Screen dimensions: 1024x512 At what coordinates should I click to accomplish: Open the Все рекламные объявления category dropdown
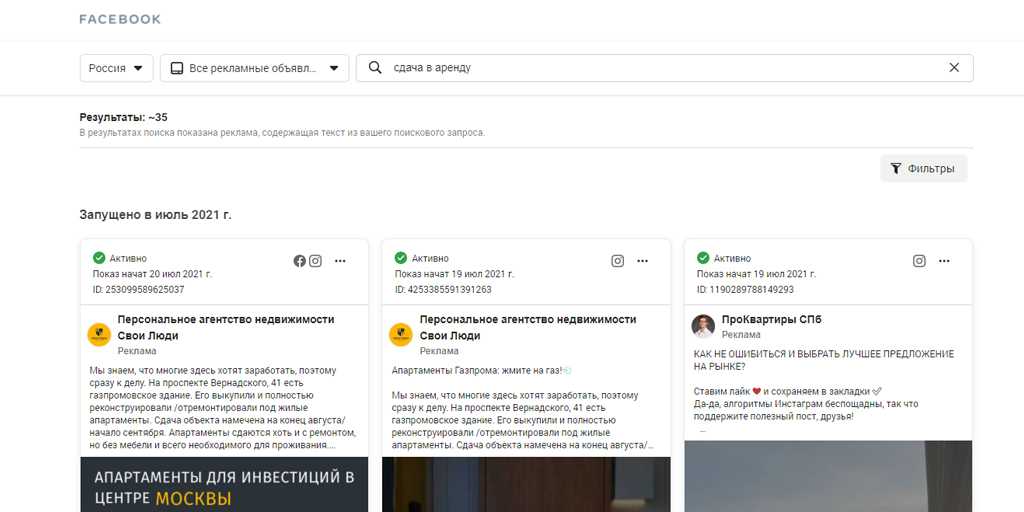click(x=254, y=68)
